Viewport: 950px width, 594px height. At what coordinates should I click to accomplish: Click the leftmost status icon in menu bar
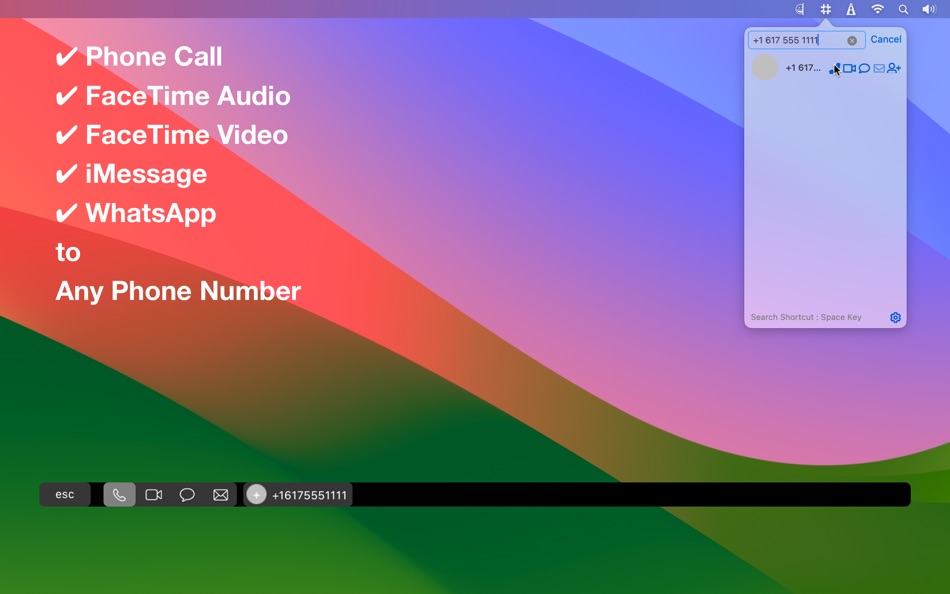800,9
